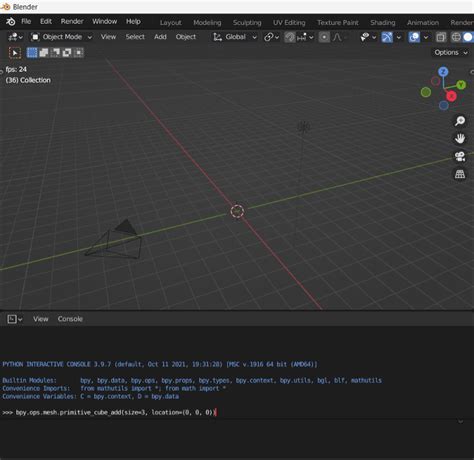Open the Global transform orientation dropdown
The width and height of the screenshot is (474, 460).
click(235, 37)
